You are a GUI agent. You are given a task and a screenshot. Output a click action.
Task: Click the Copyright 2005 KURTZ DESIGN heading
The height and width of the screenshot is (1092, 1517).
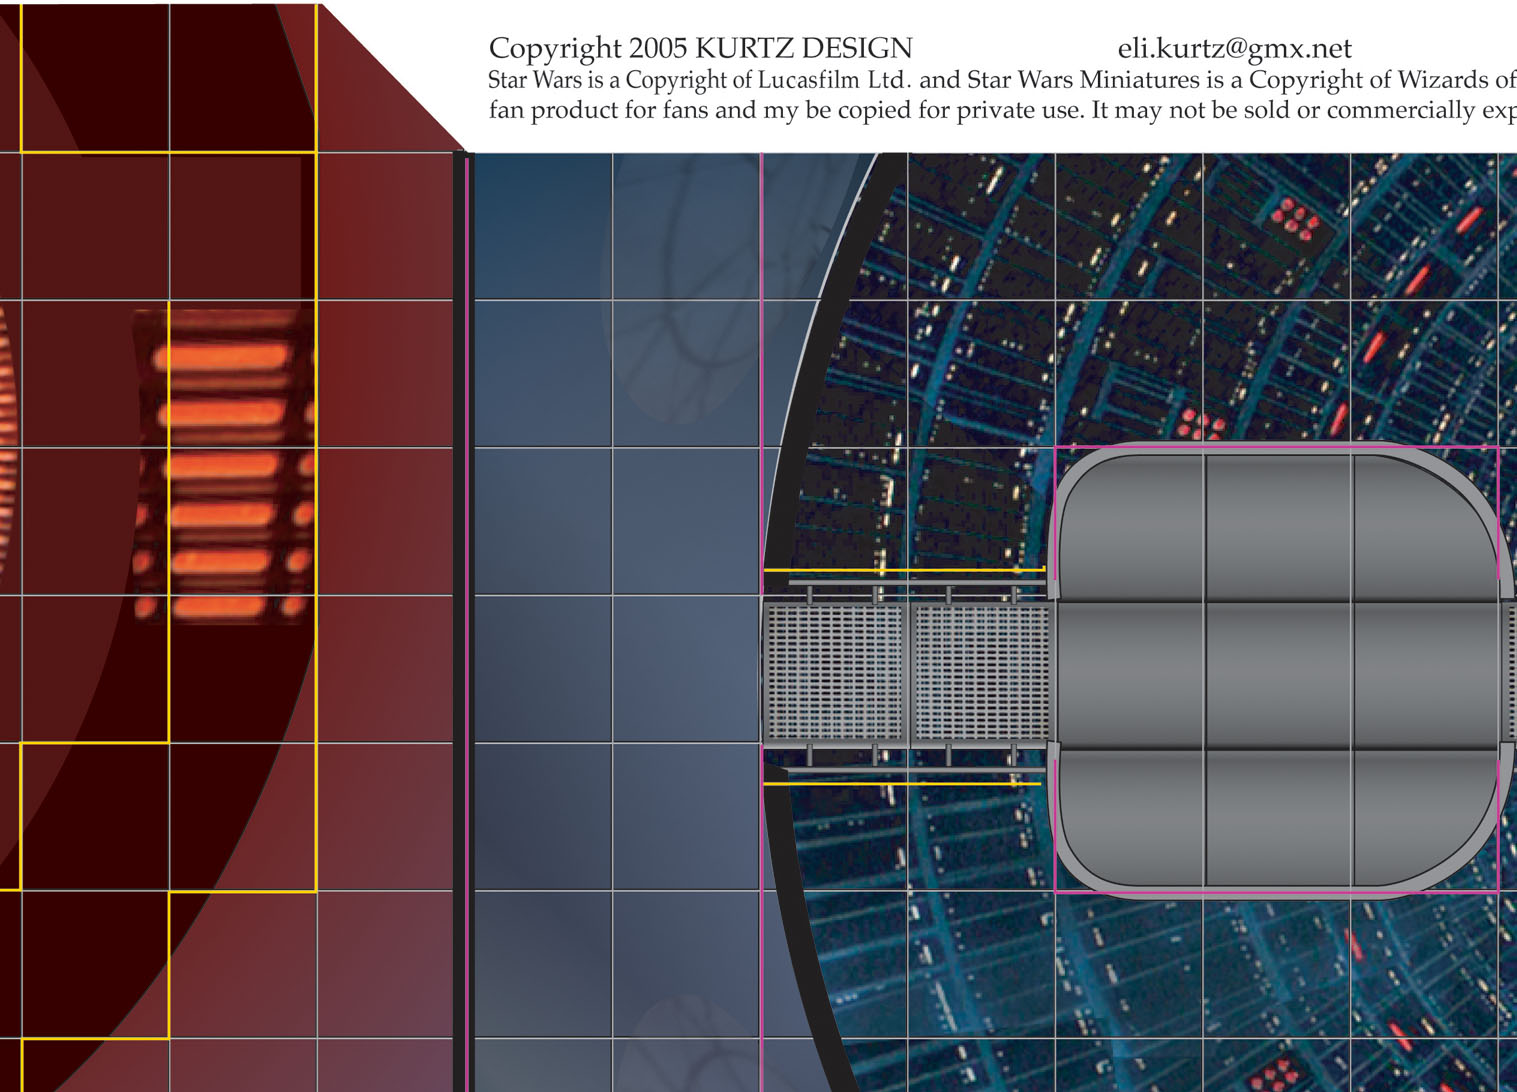(x=700, y=48)
